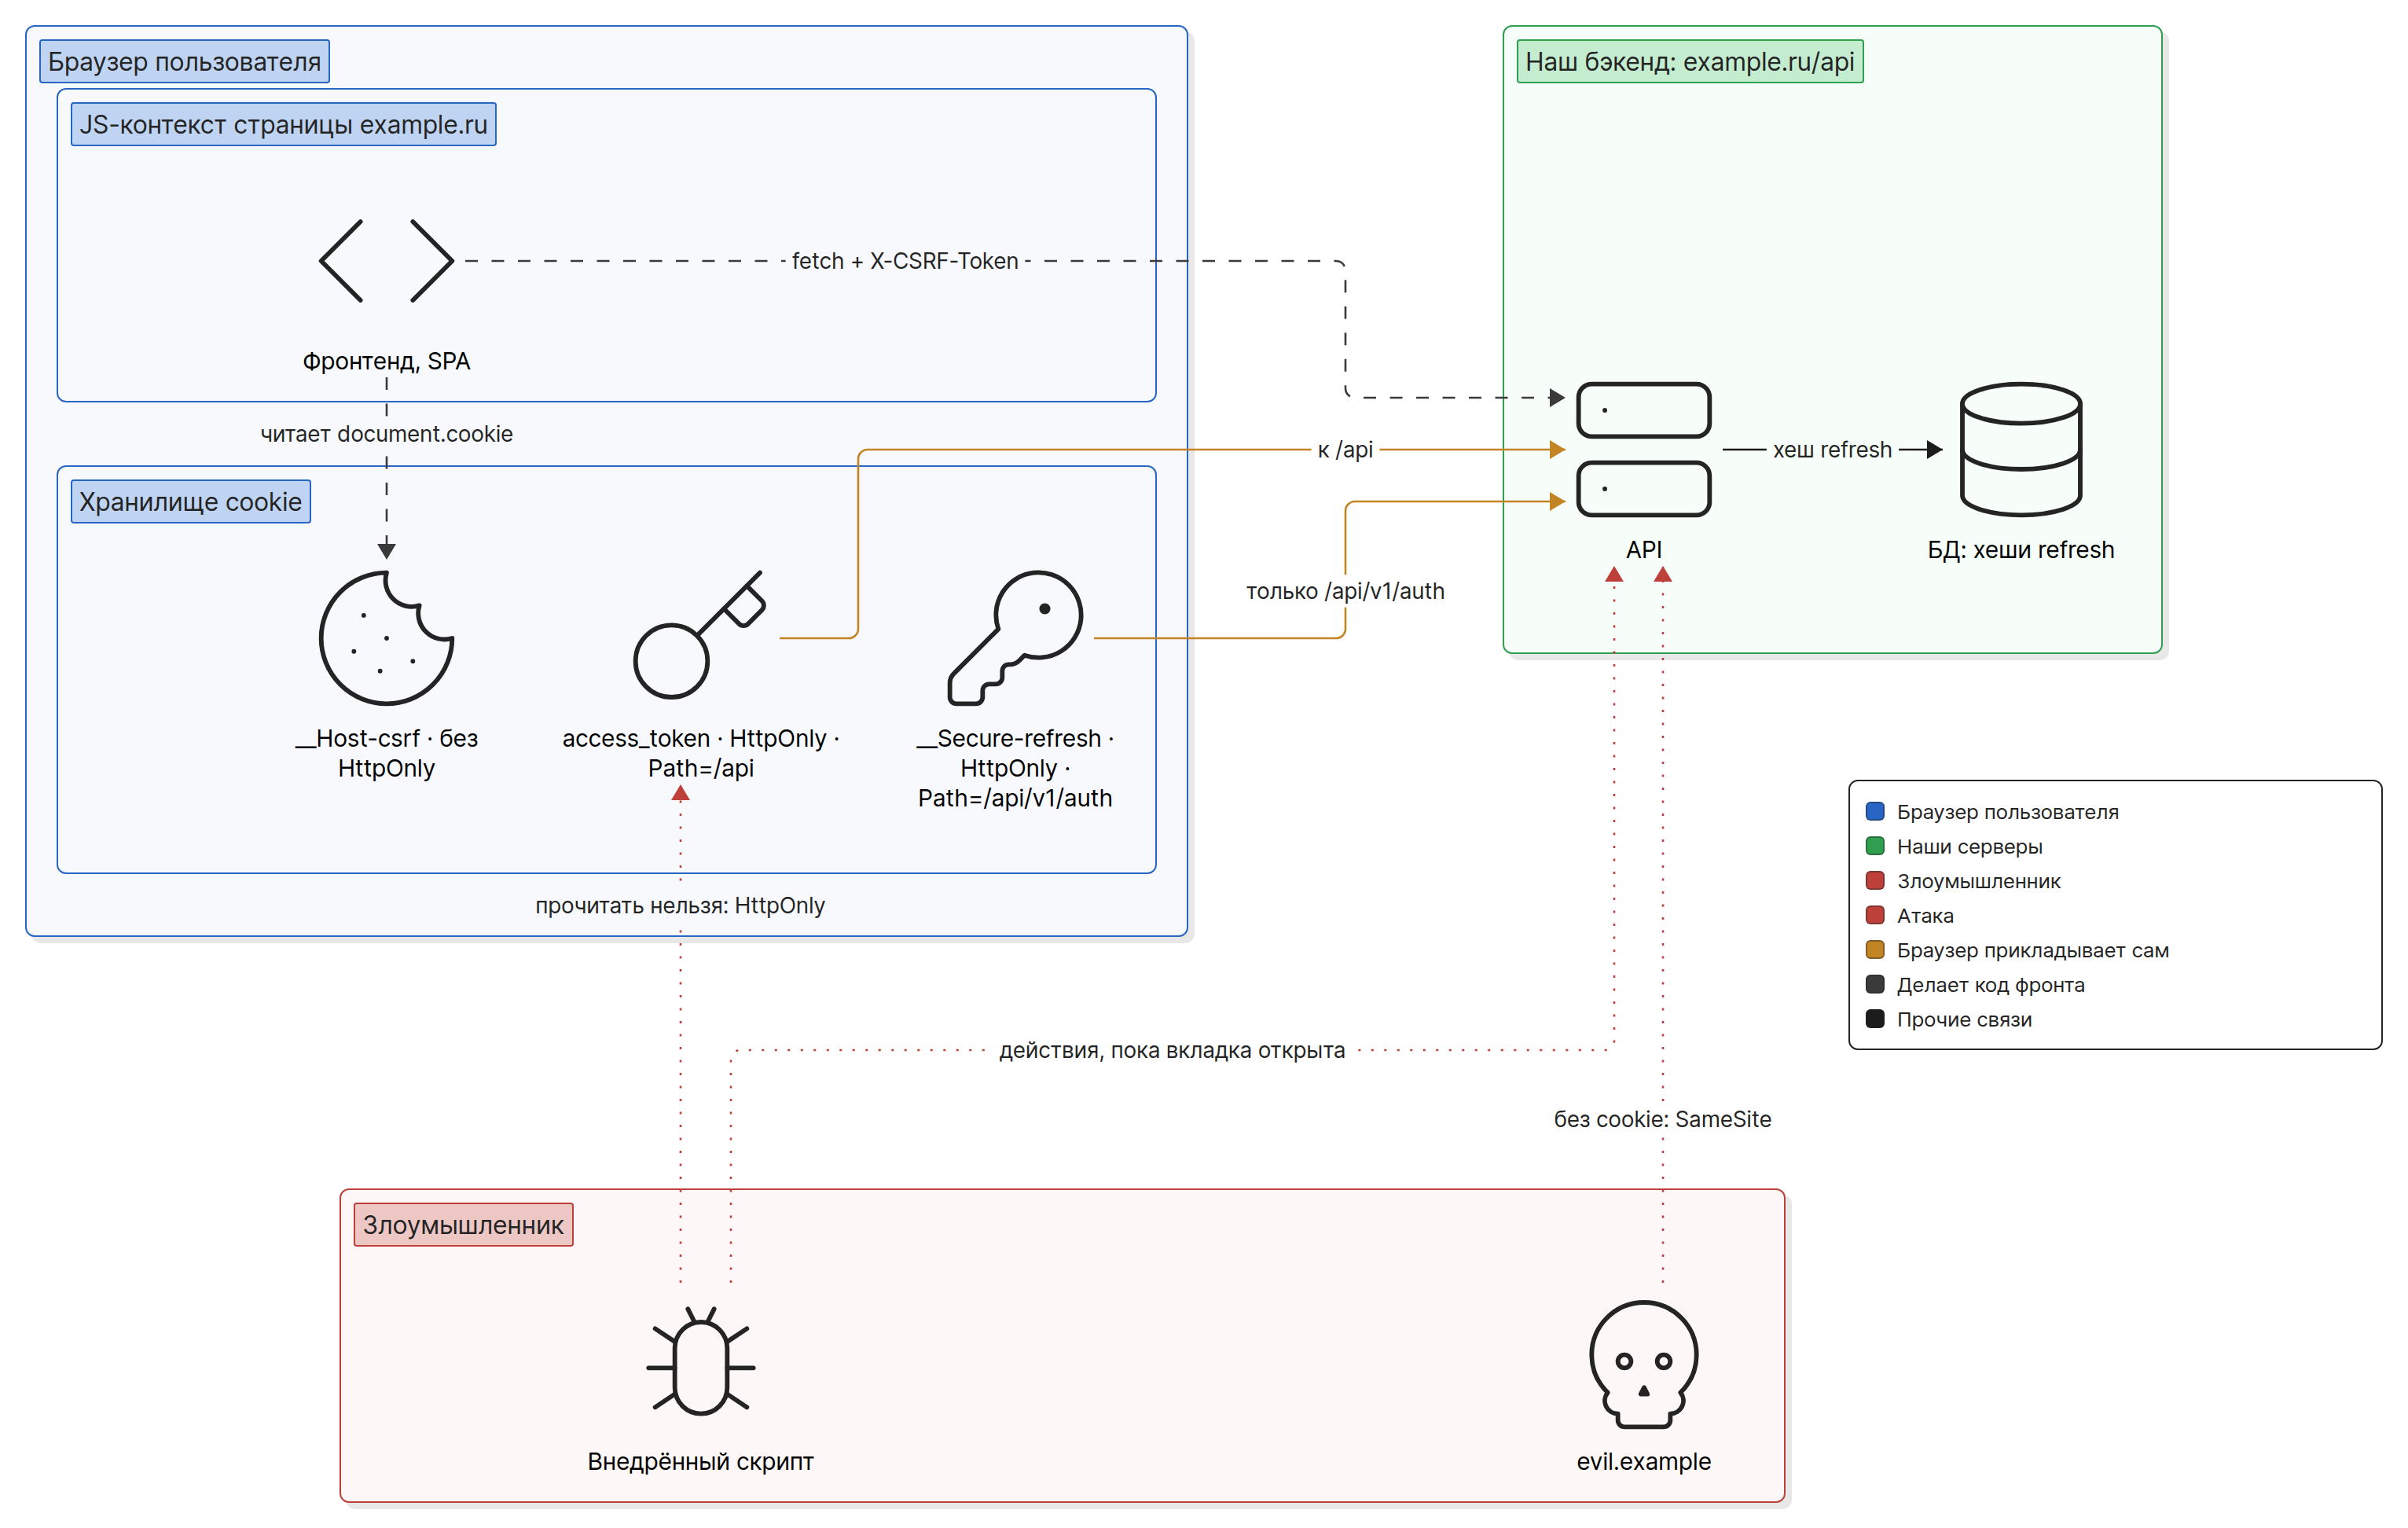Select the читает document.cookie edge label
Viewport: 2408px width, 1528px height.
(386, 434)
